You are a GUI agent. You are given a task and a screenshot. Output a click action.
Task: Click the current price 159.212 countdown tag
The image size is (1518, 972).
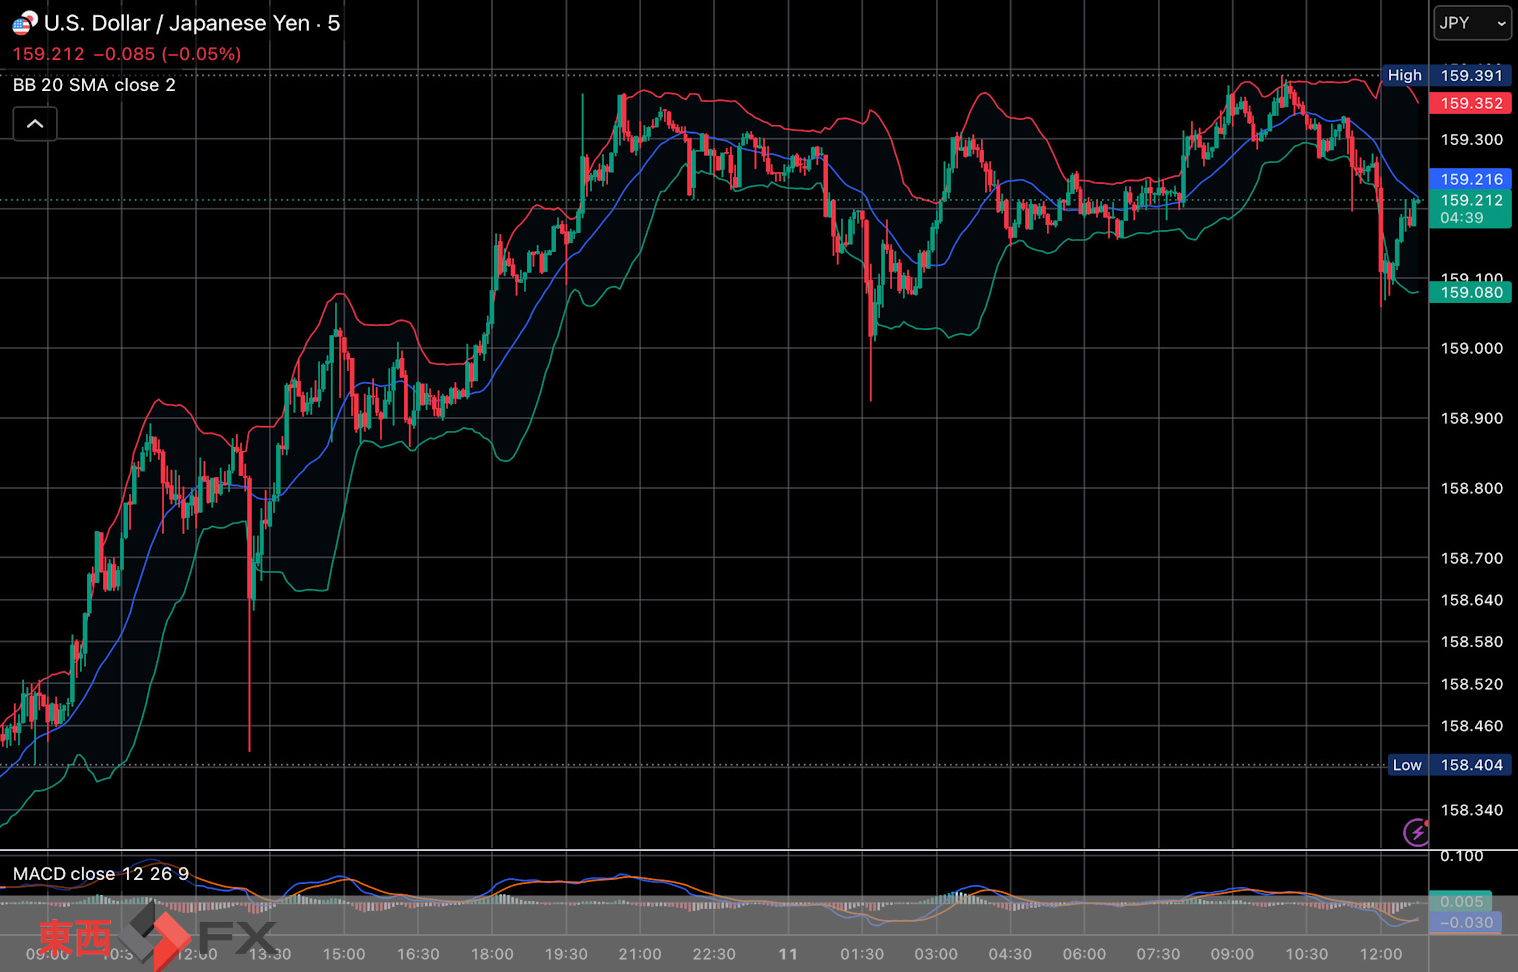pos(1470,209)
